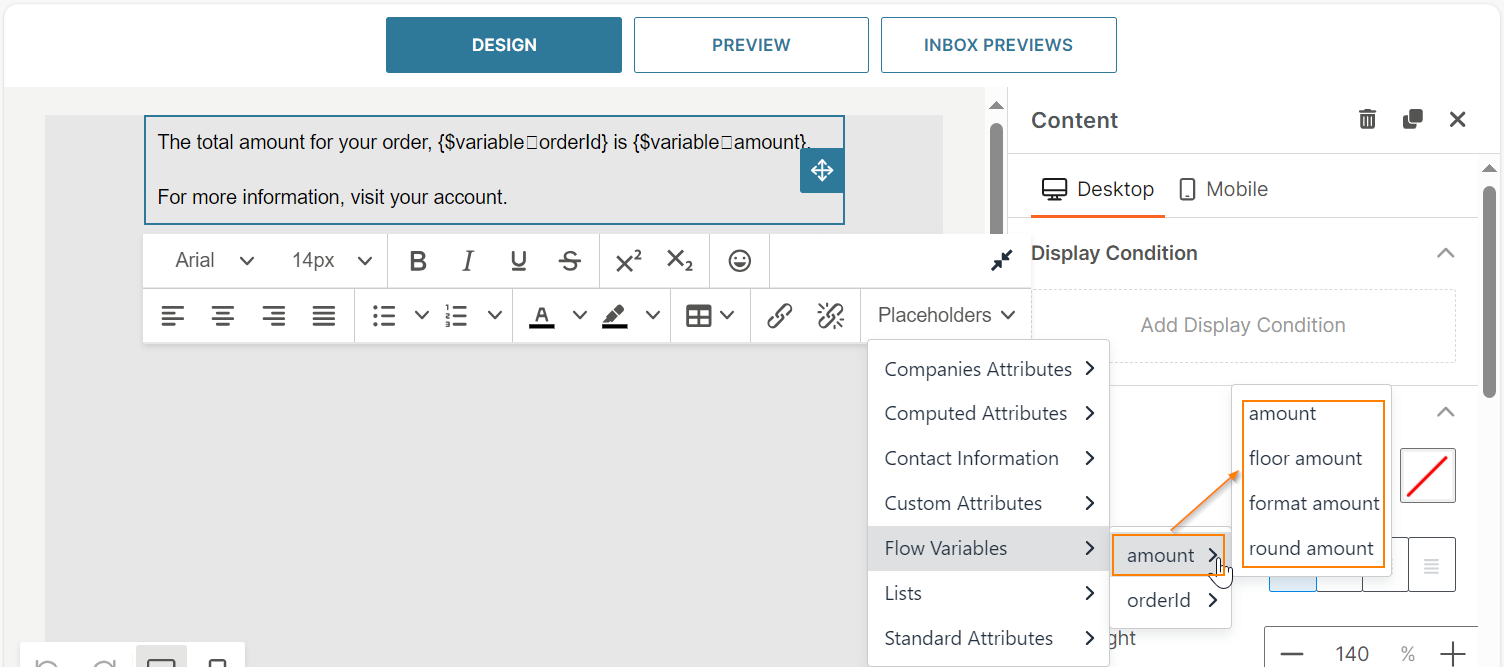Toggle bold text formatting
1504x667 pixels.
click(418, 261)
